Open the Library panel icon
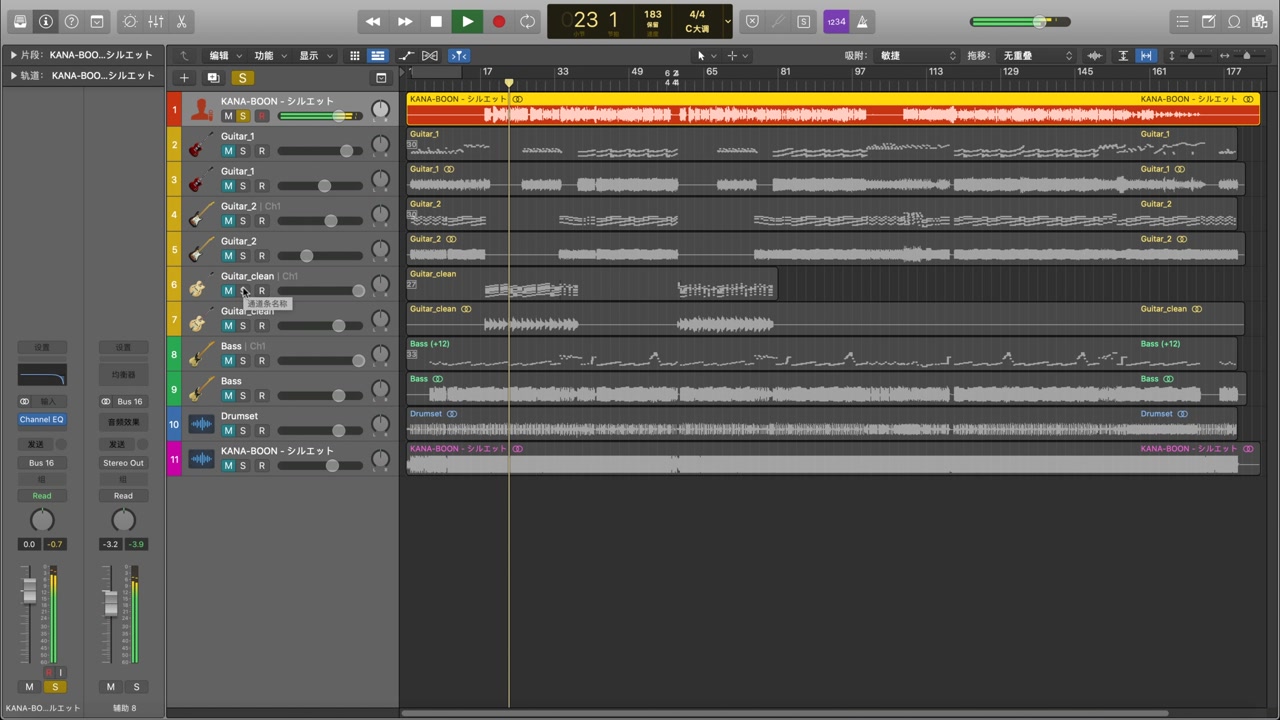 tap(20, 21)
